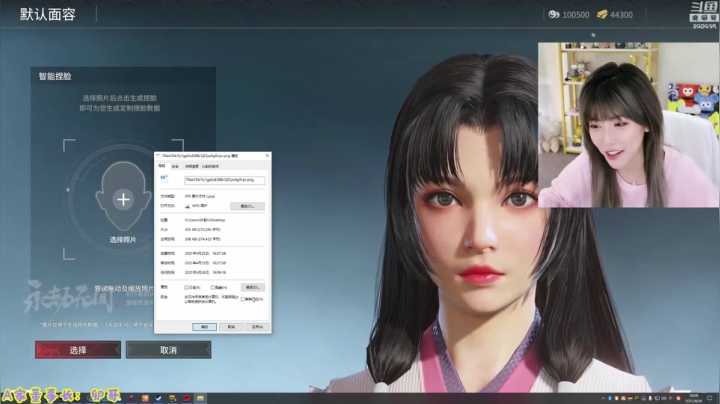720x404 pixels.
Task: Click the 更改 button beside WPS 图片
Action: (248, 206)
